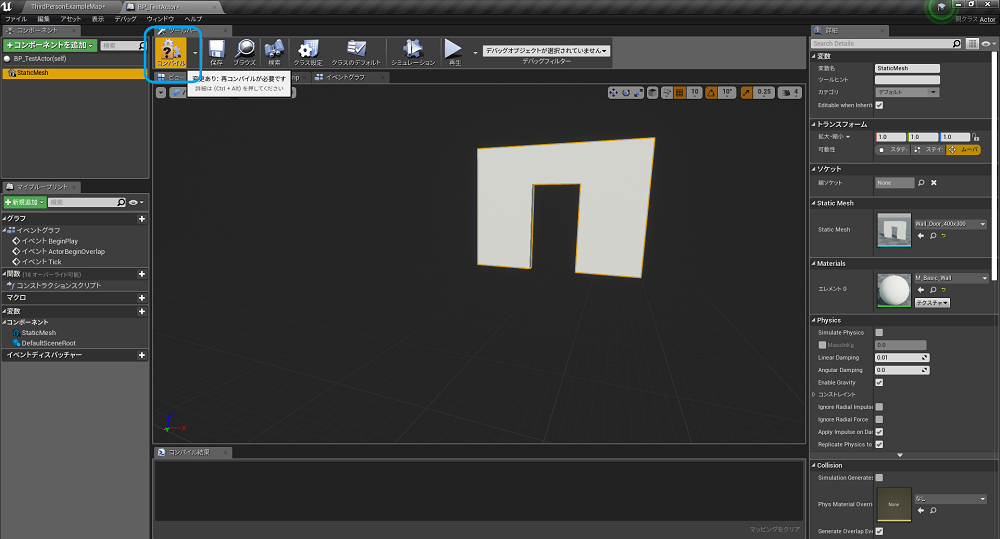This screenshot has width=1000, height=539.
Task: Click My Blueprint search field
Action: point(87,202)
